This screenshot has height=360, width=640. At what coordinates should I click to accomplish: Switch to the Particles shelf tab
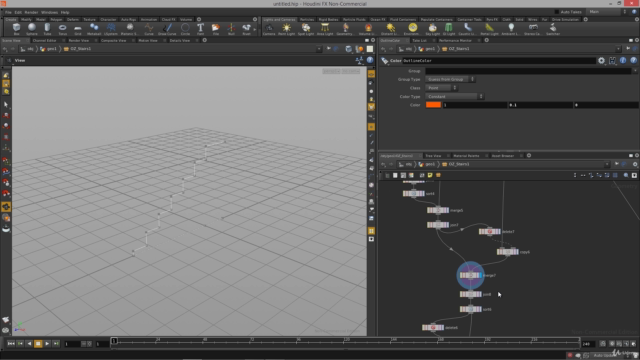307,19
